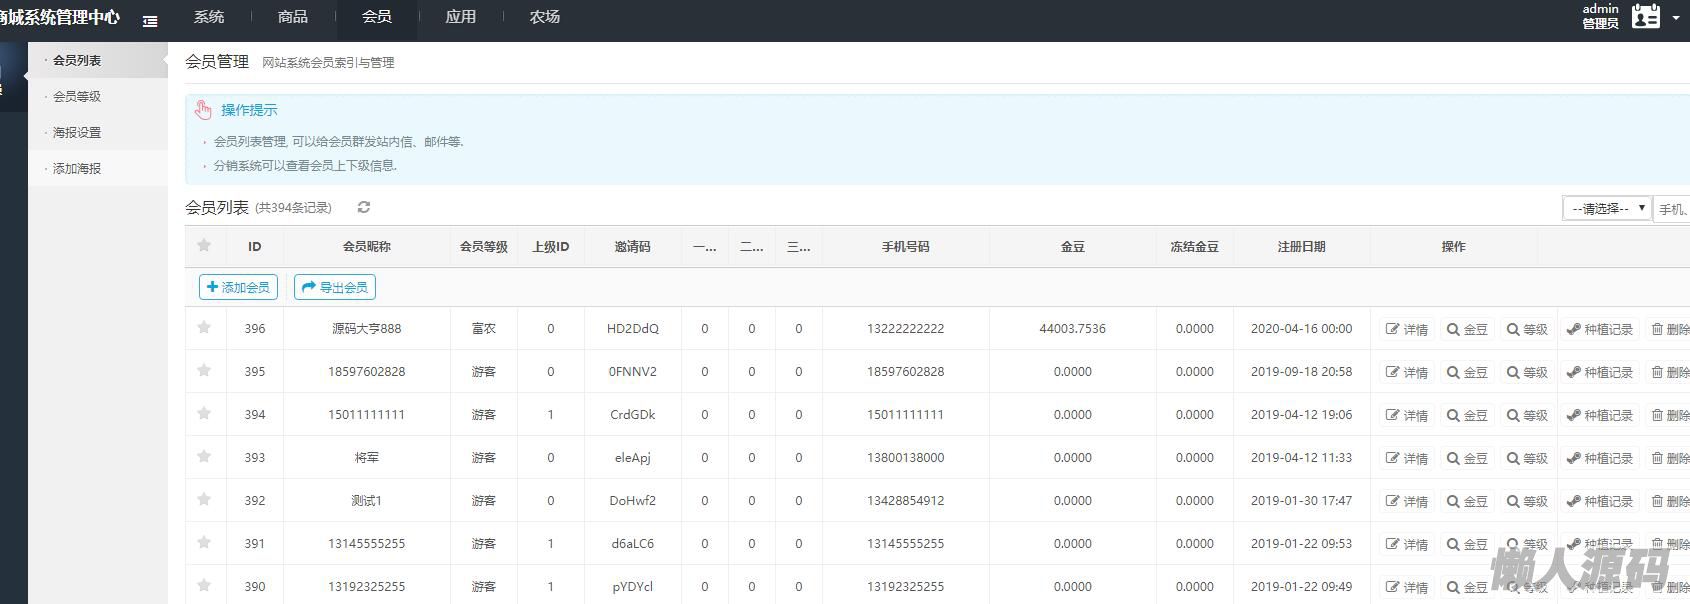Delete member 测试1 via 删除
The image size is (1690, 604).
[1670, 501]
